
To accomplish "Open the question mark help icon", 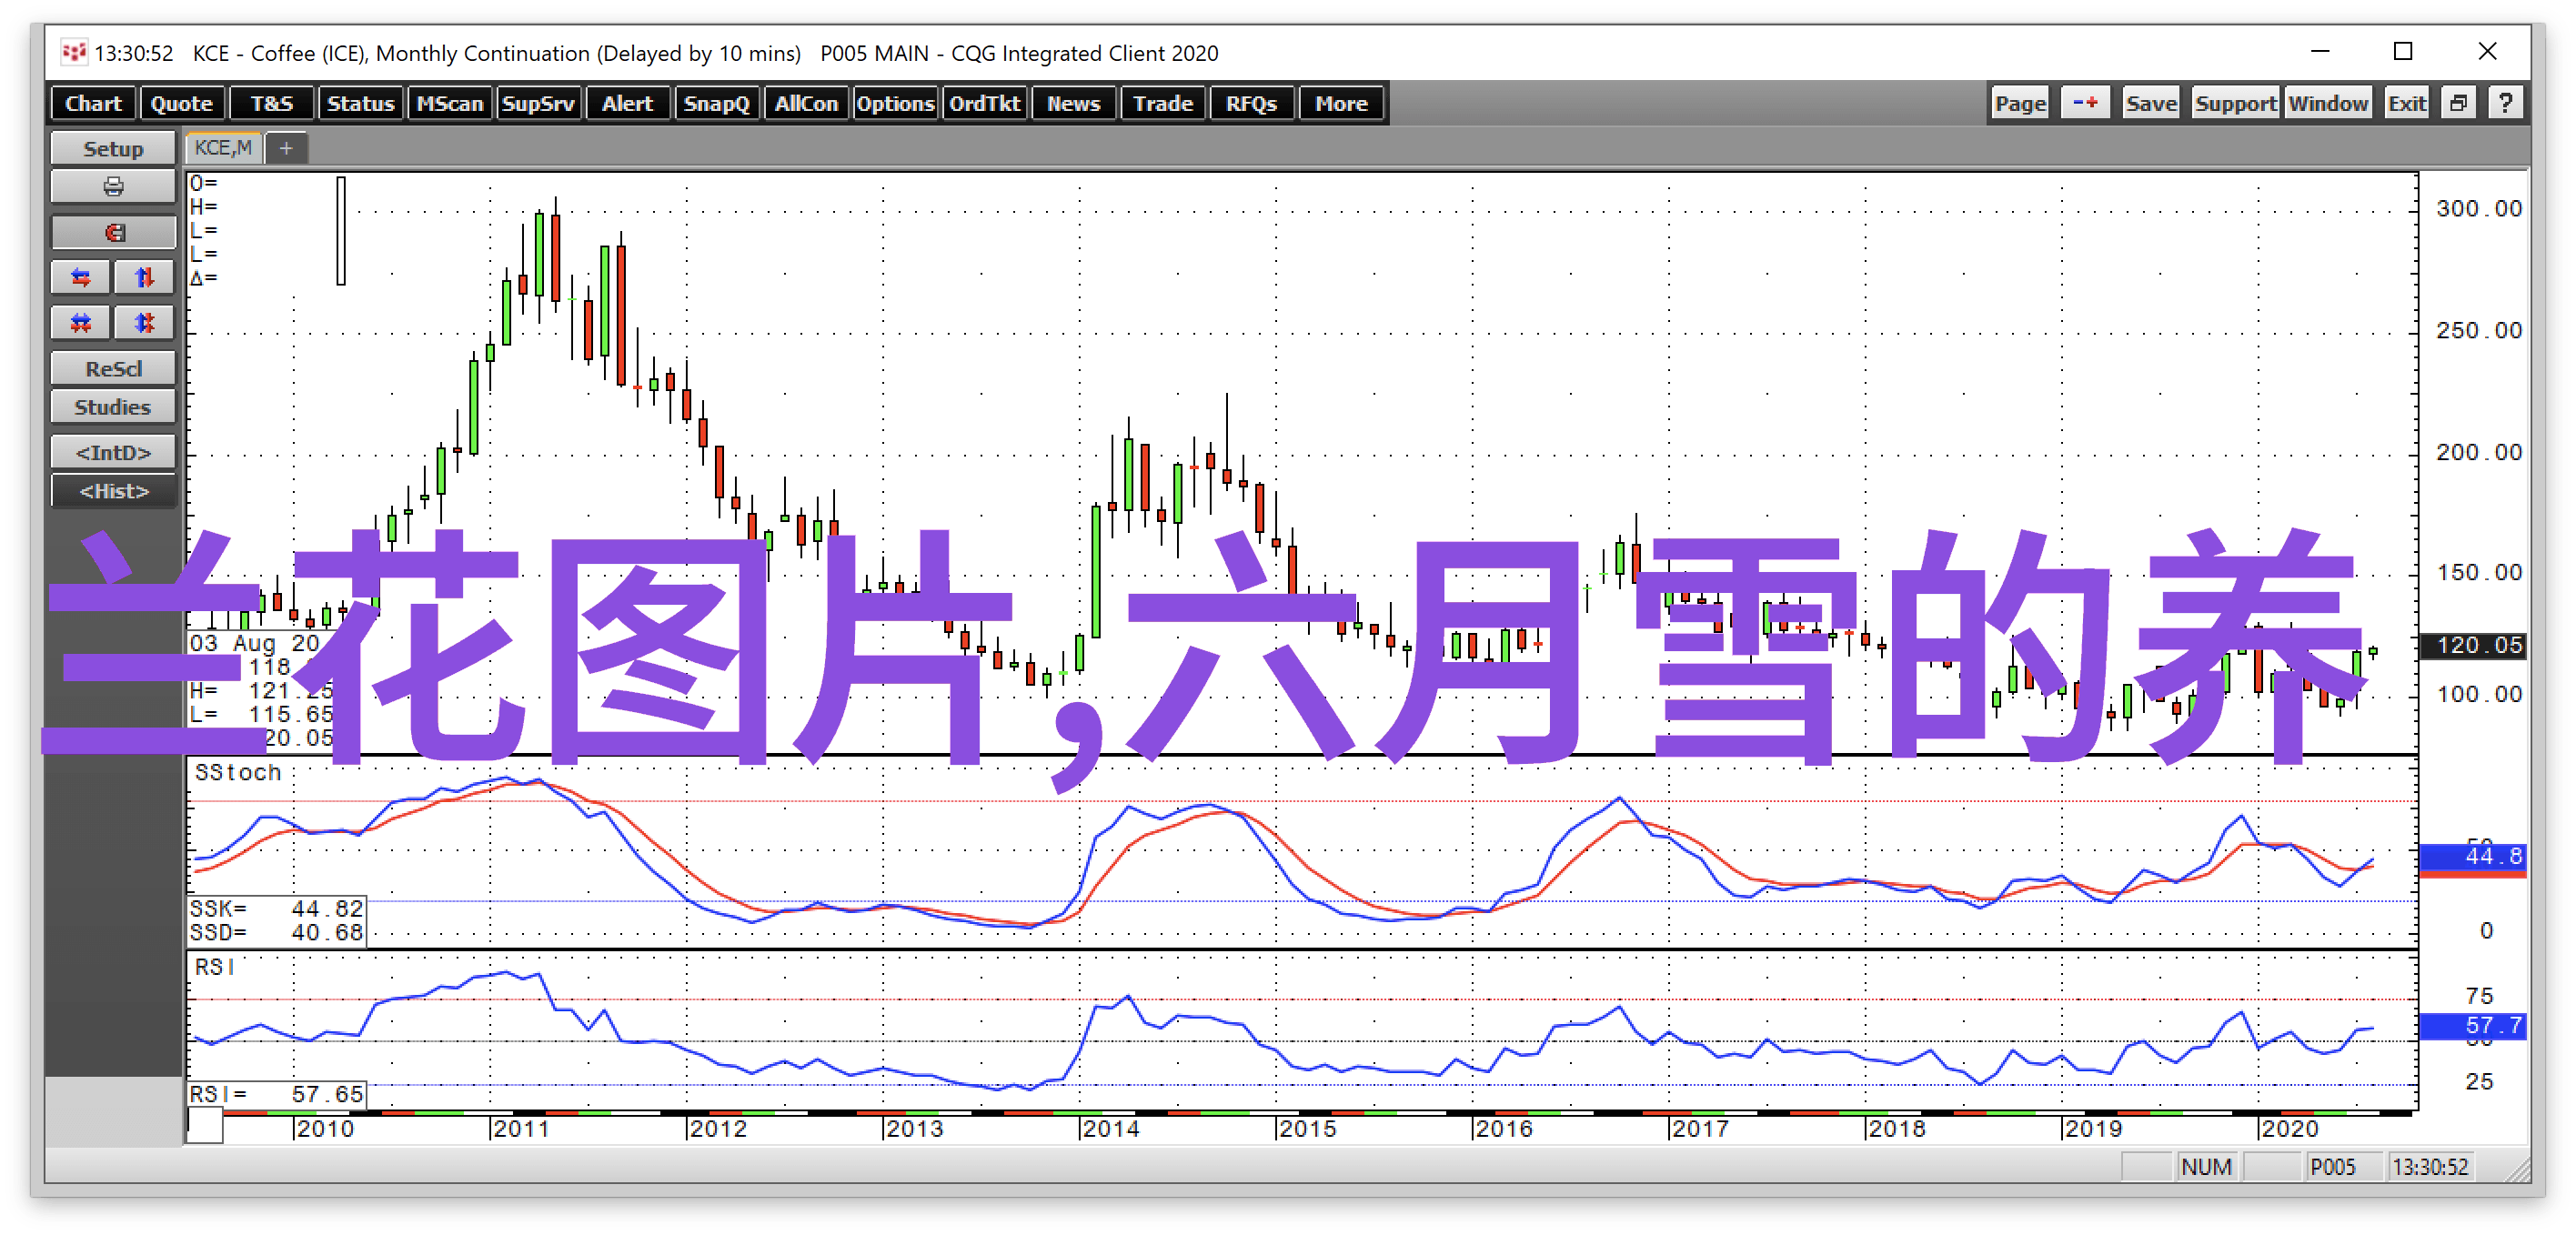I will [2505, 103].
